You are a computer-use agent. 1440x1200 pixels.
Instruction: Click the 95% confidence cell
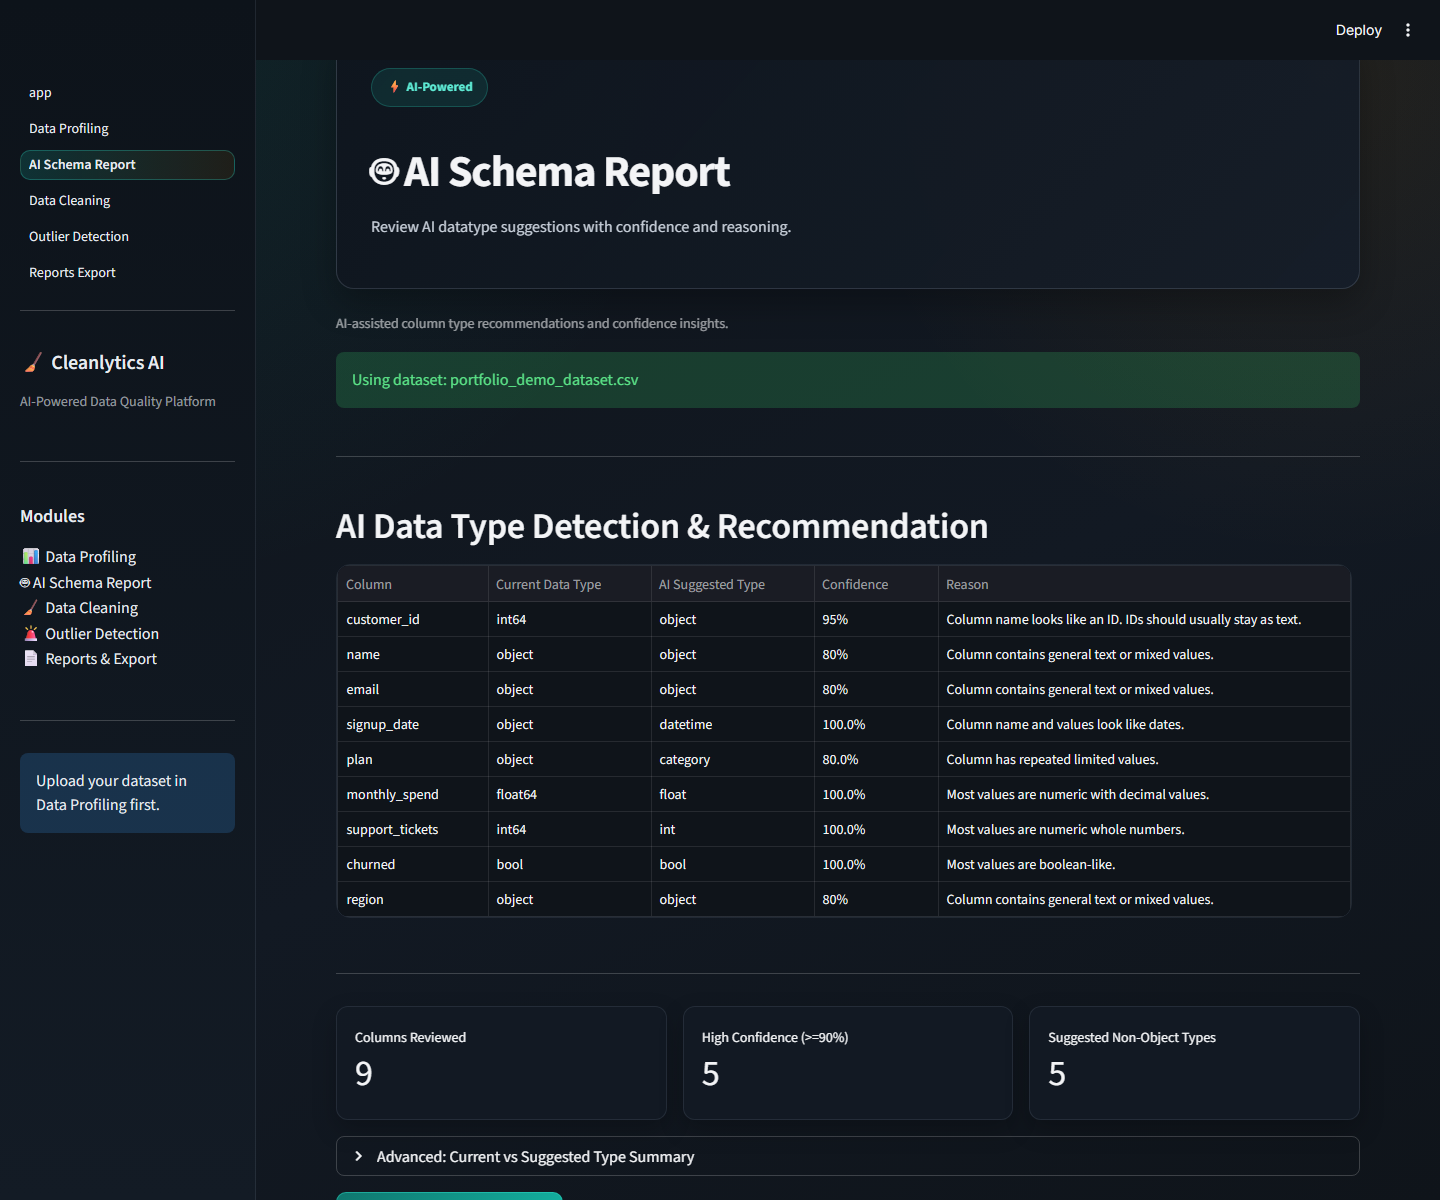[x=876, y=619]
